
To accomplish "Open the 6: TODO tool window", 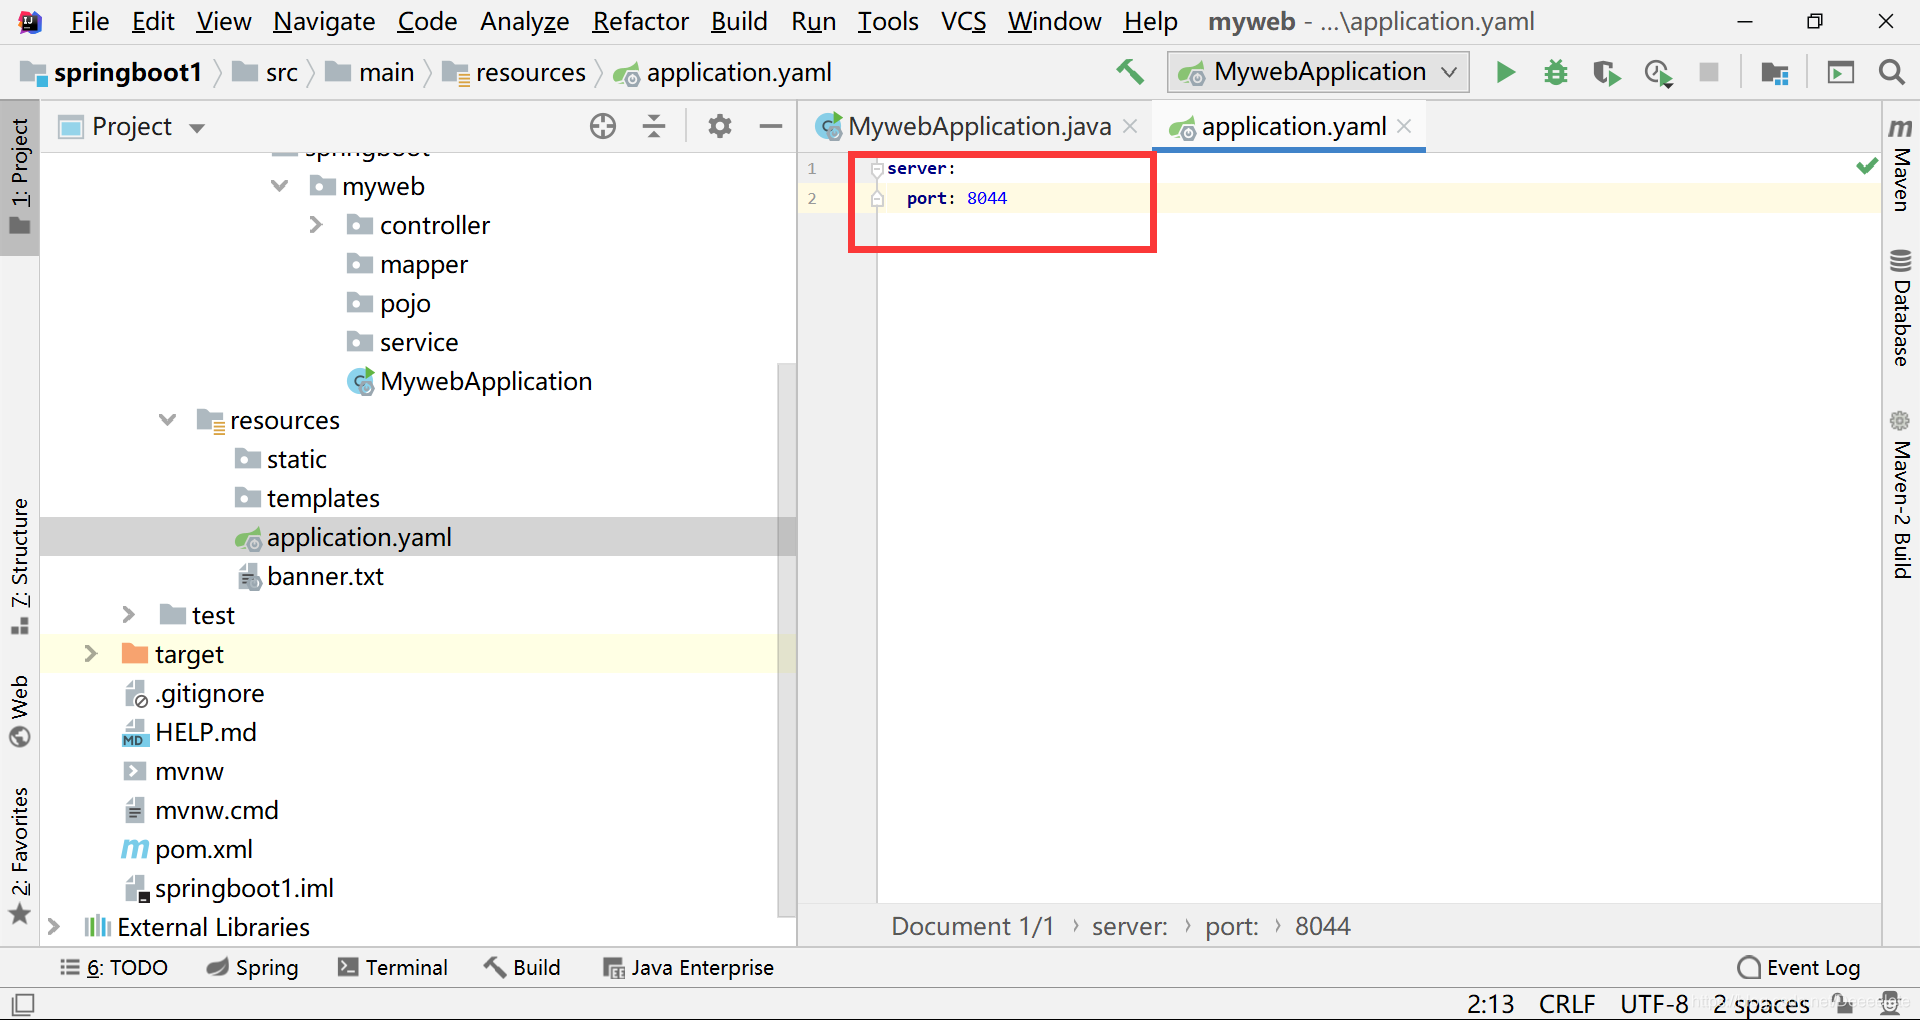I will click(114, 968).
